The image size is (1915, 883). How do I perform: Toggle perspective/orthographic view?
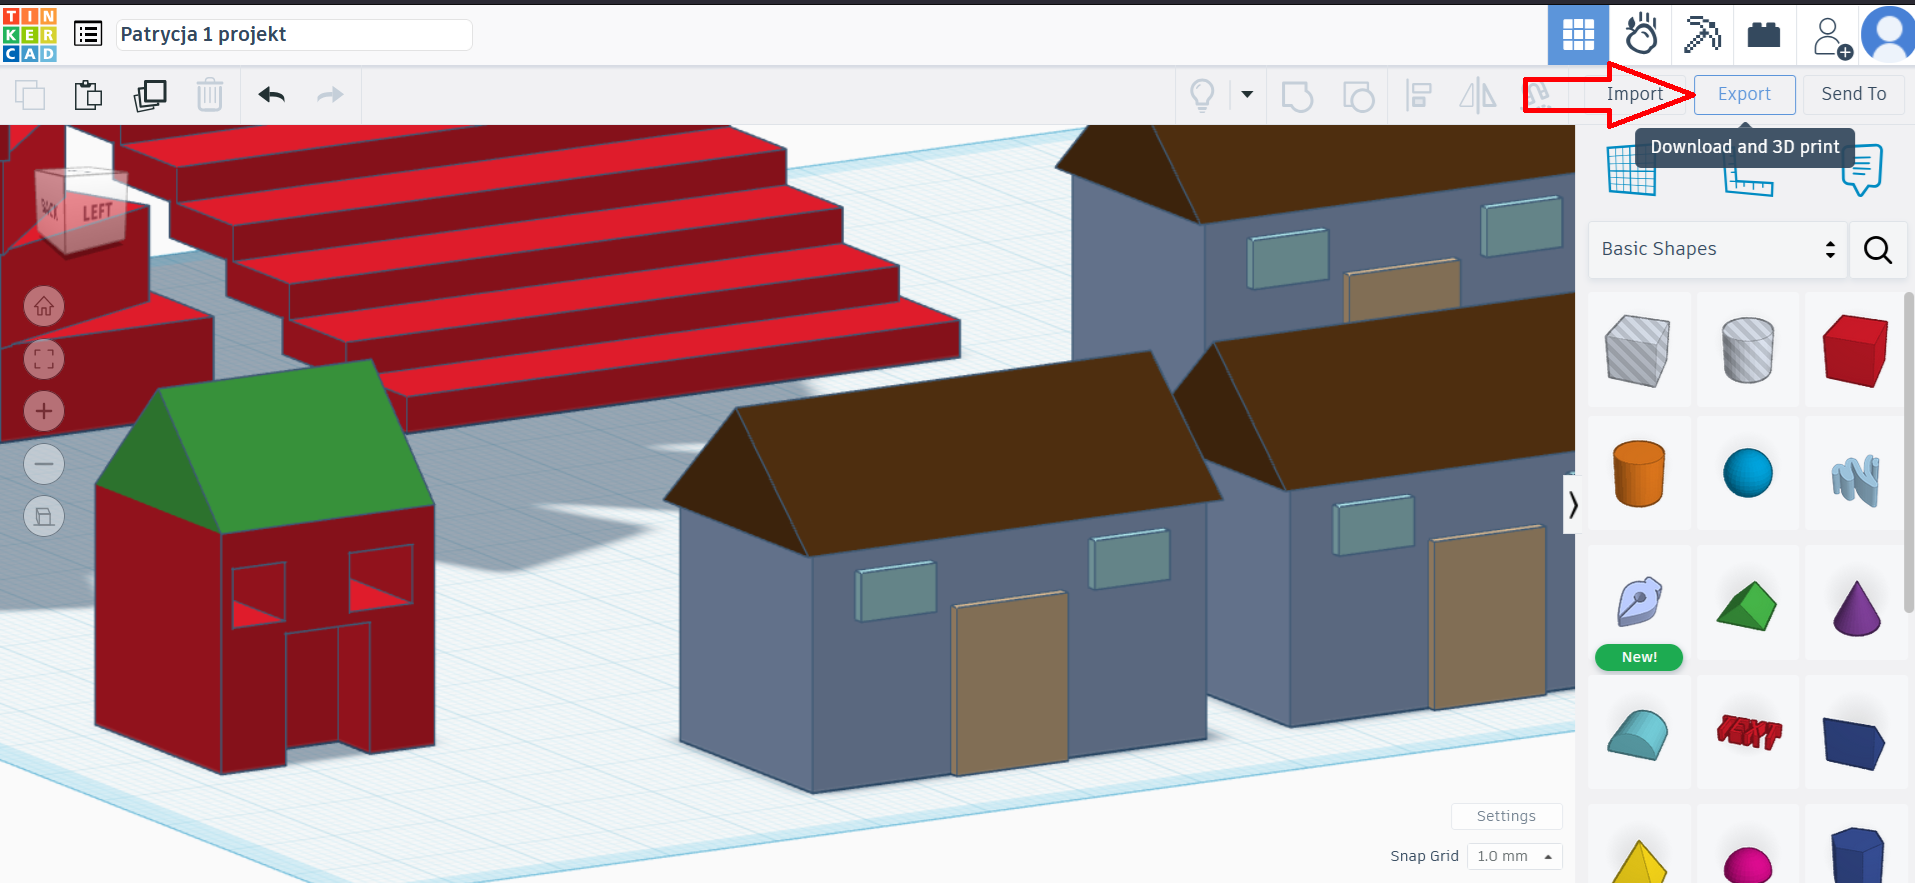pyautogui.click(x=44, y=516)
